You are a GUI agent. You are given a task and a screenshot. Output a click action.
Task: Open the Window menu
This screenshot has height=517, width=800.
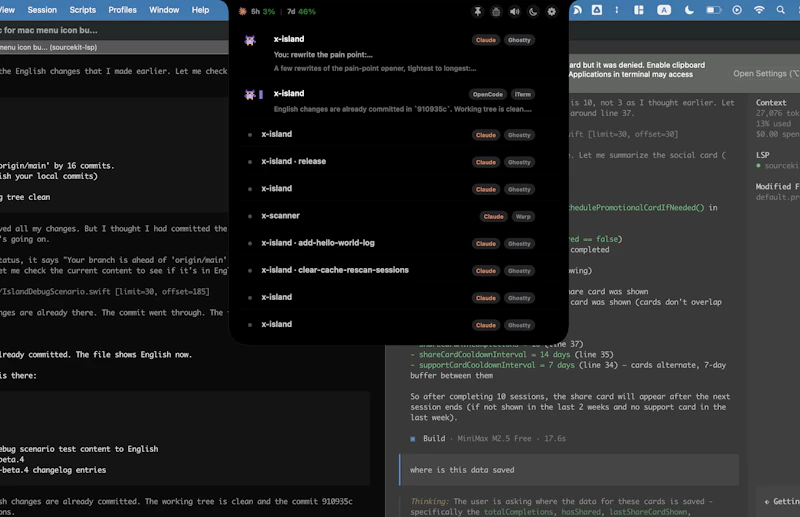coord(164,10)
